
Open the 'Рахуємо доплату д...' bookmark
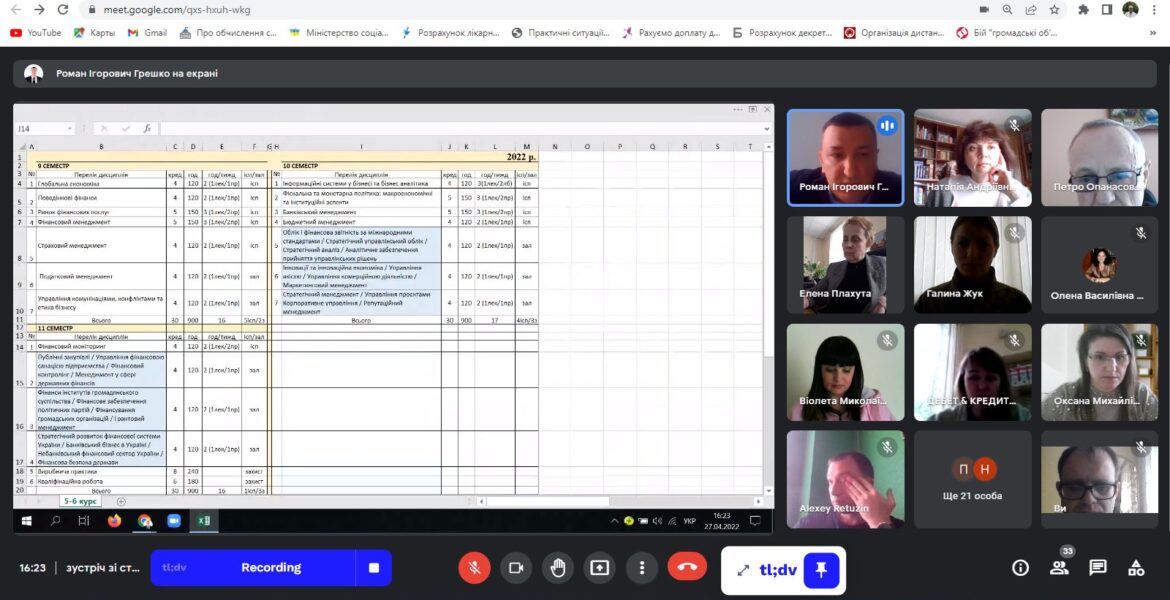click(x=672, y=33)
